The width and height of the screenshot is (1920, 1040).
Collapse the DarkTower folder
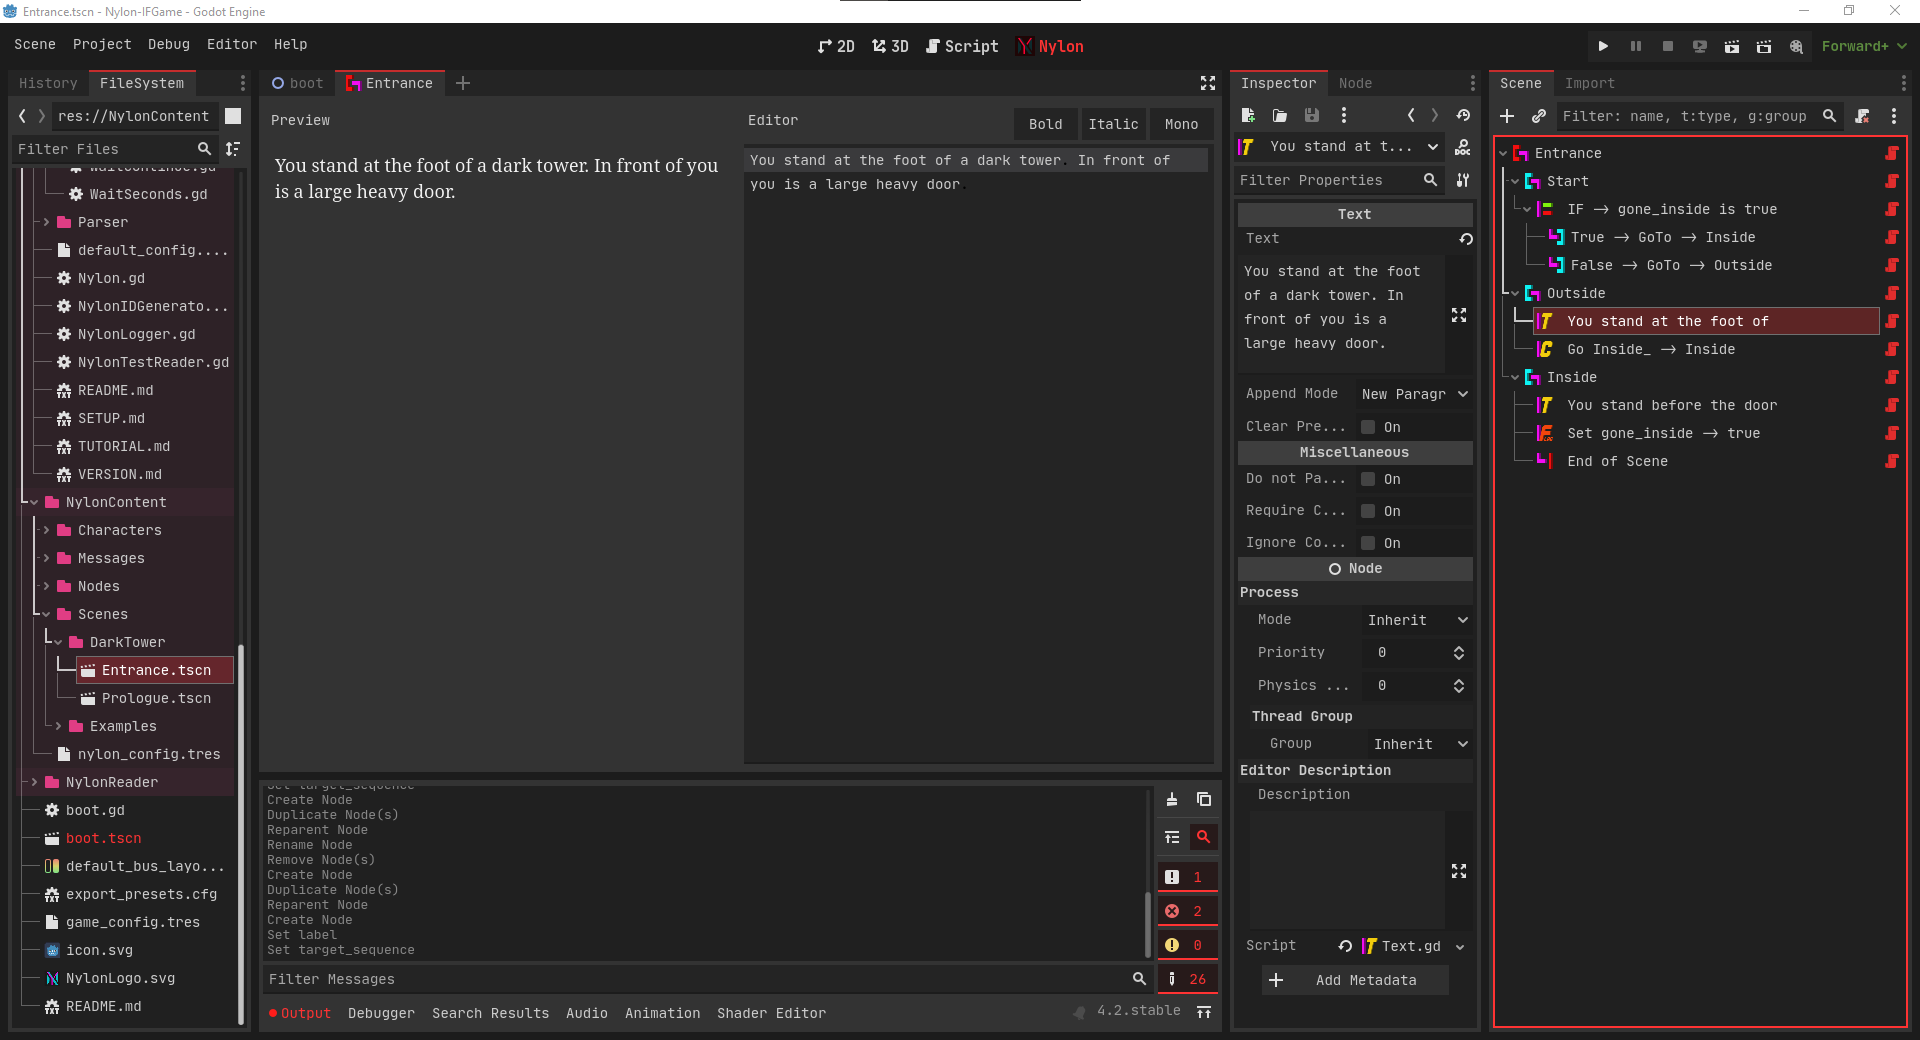pos(58,642)
